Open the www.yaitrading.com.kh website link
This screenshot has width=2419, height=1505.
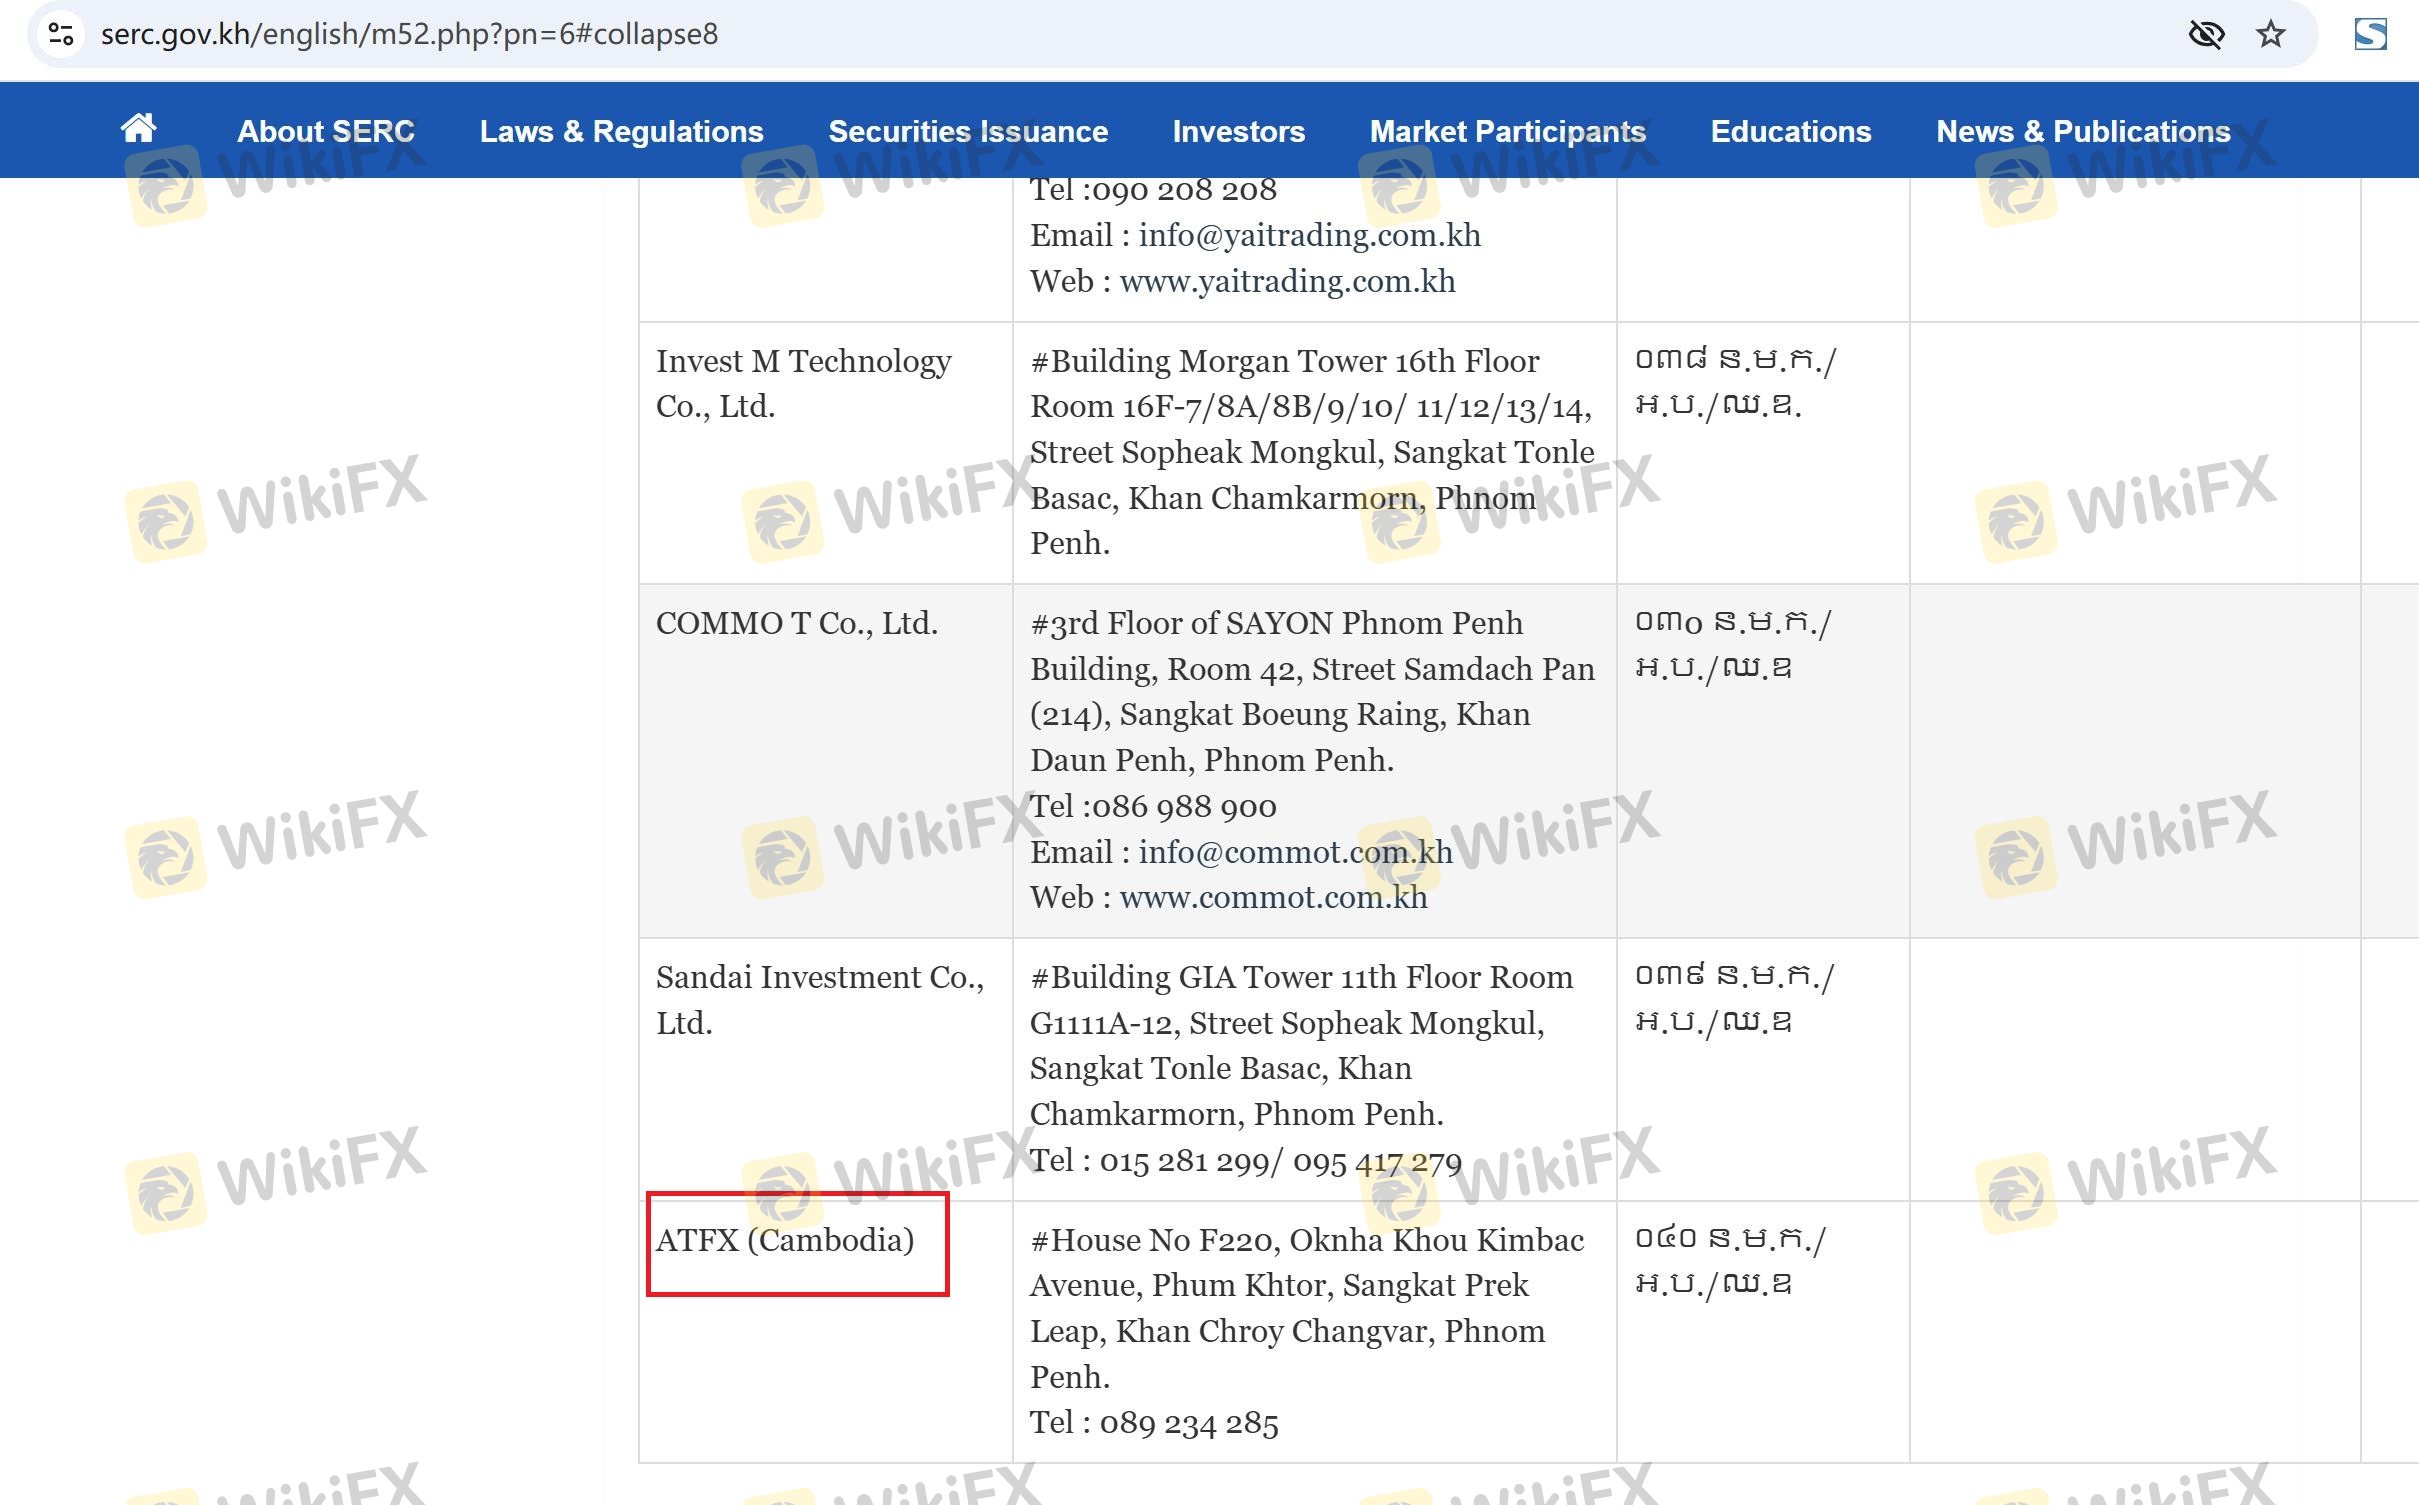(x=1287, y=281)
